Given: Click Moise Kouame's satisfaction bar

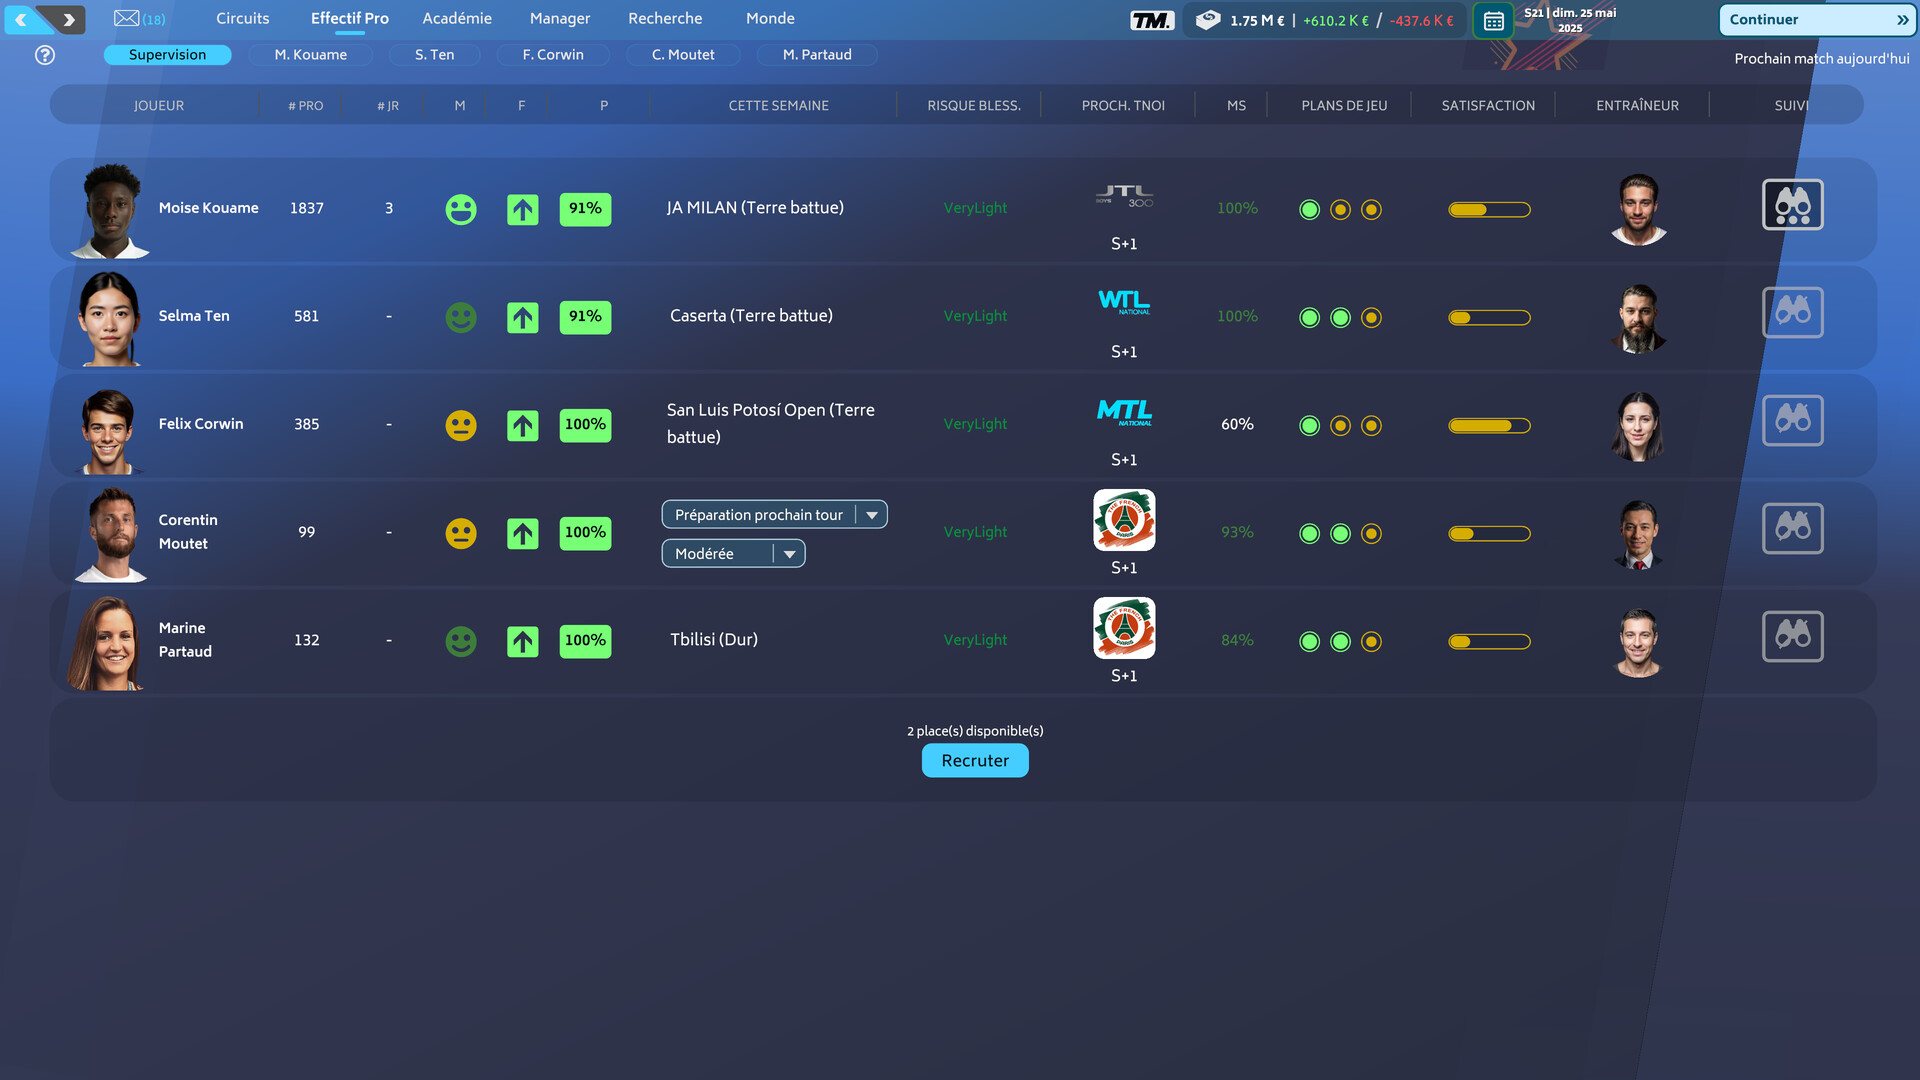Looking at the screenshot, I should (1489, 210).
